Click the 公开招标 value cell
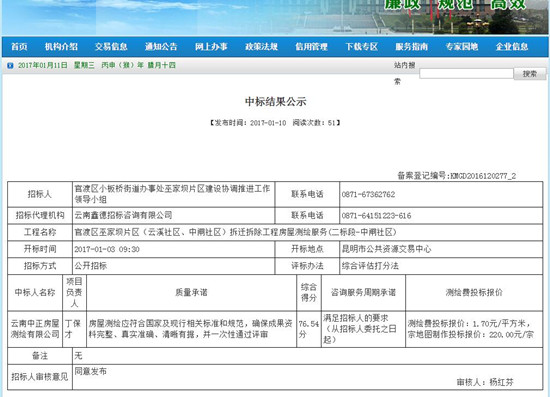550x397 pixels. click(173, 266)
